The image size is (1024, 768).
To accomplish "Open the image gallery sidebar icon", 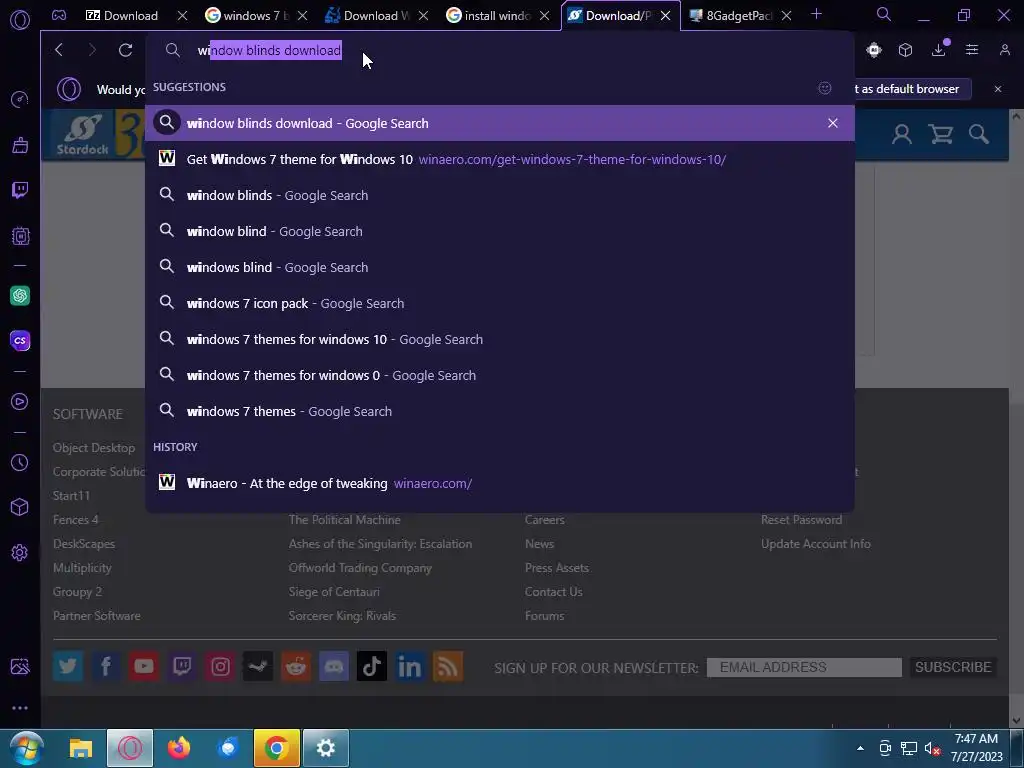I will pyautogui.click(x=20, y=666).
